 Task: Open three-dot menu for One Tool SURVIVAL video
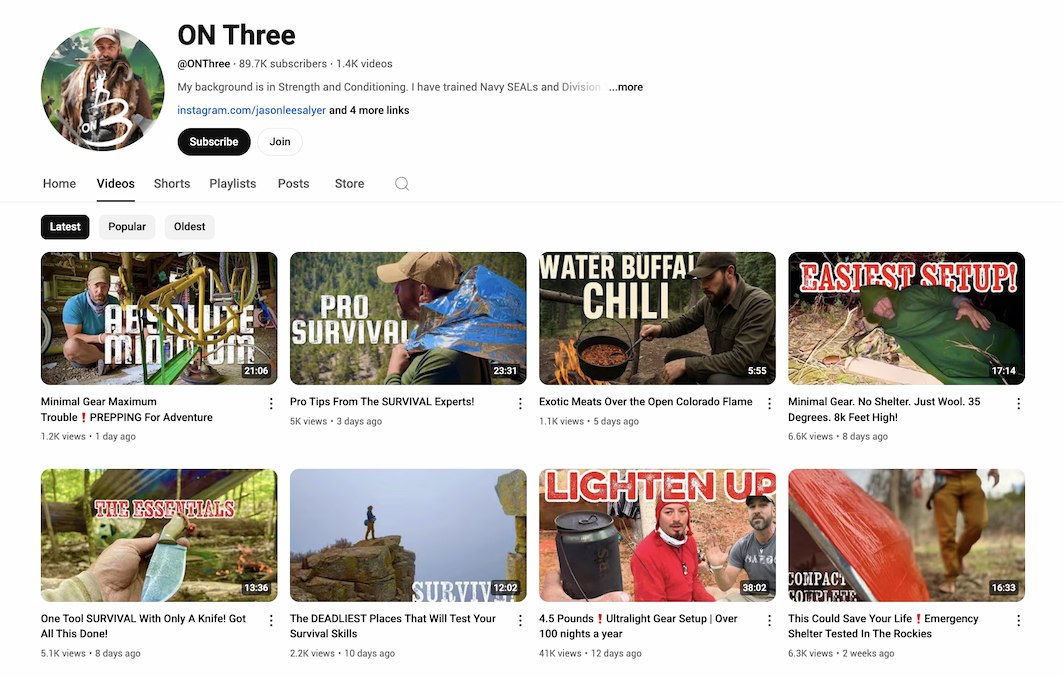[271, 621]
